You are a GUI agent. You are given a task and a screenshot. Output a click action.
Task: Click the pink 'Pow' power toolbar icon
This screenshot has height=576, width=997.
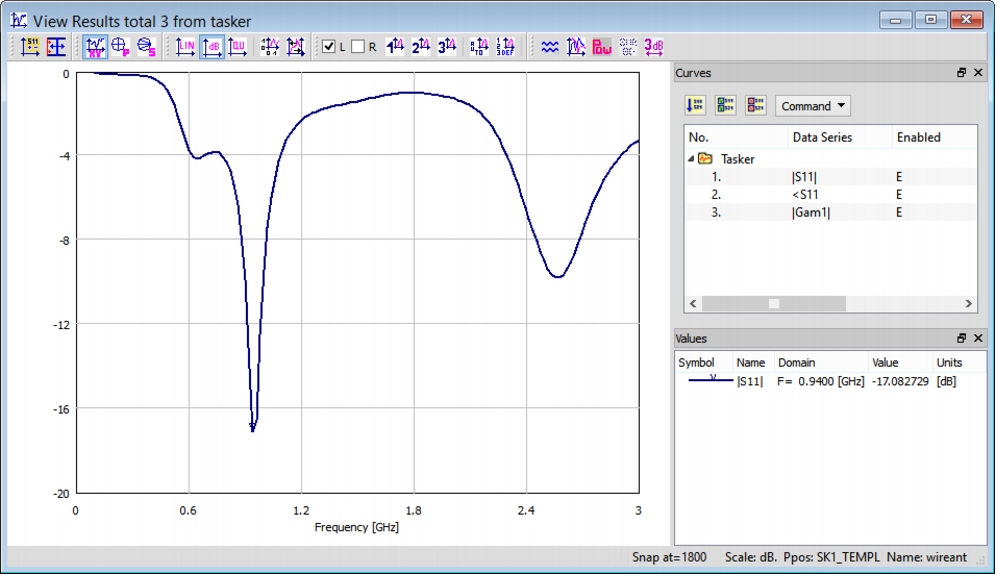[x=602, y=46]
